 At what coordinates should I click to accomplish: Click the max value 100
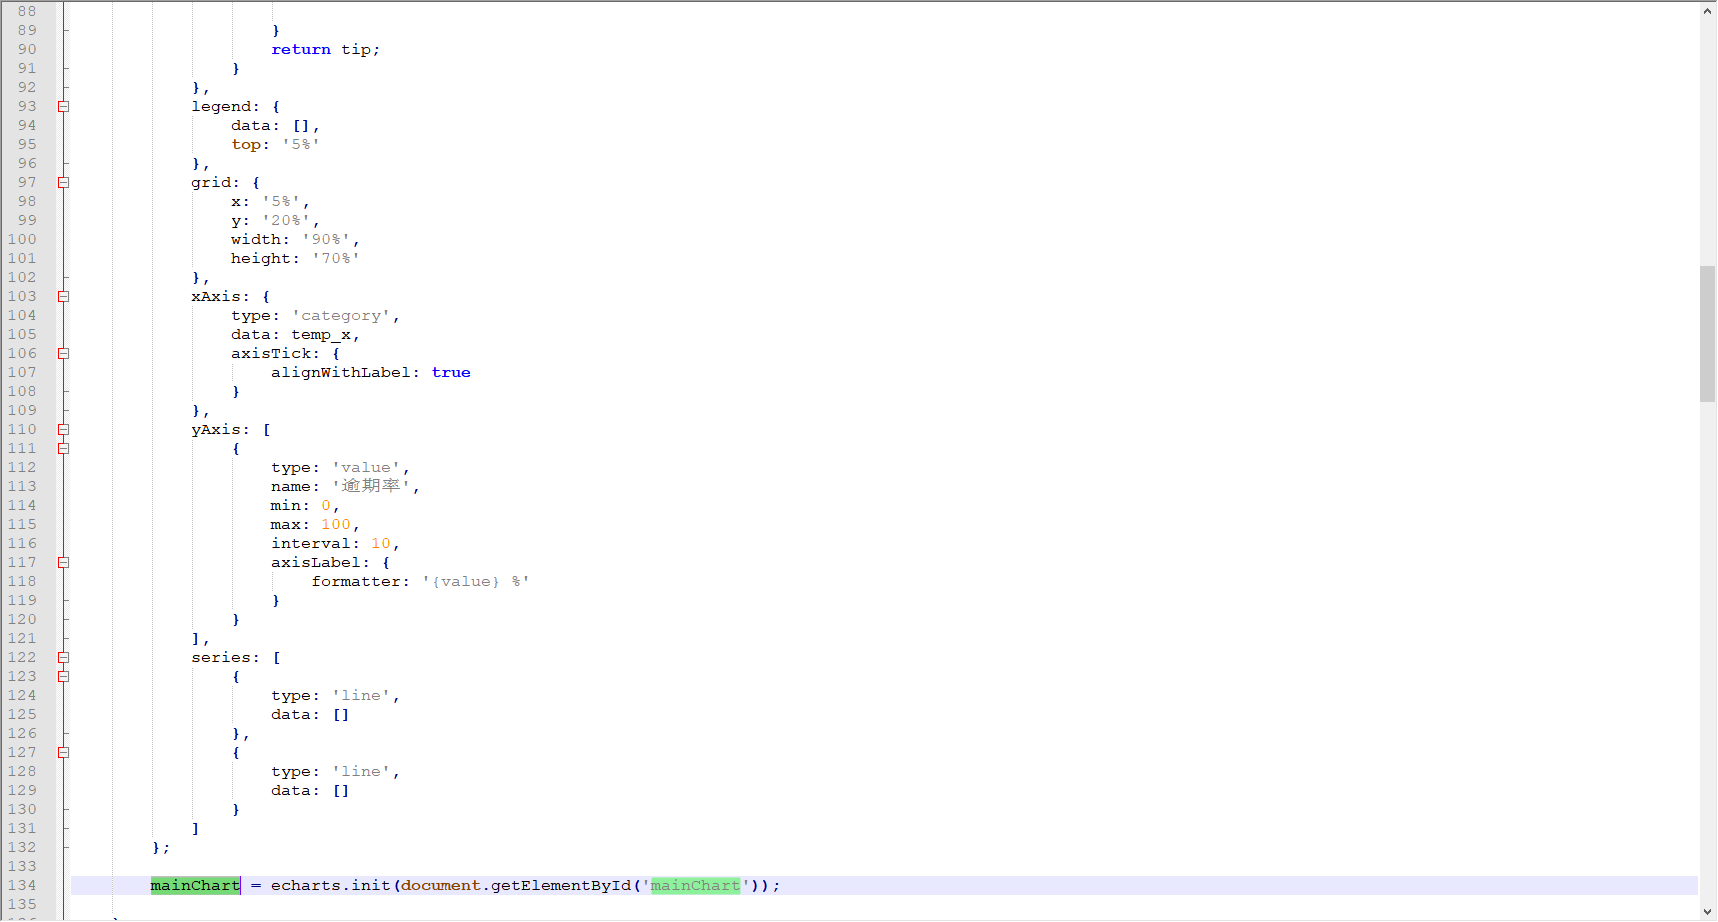[336, 524]
